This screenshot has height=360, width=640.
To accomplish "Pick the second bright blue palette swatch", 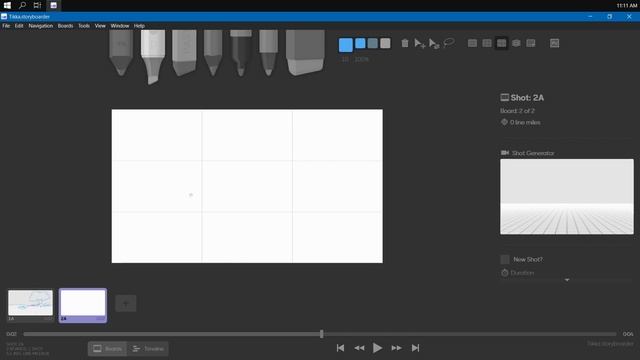I will [360, 43].
